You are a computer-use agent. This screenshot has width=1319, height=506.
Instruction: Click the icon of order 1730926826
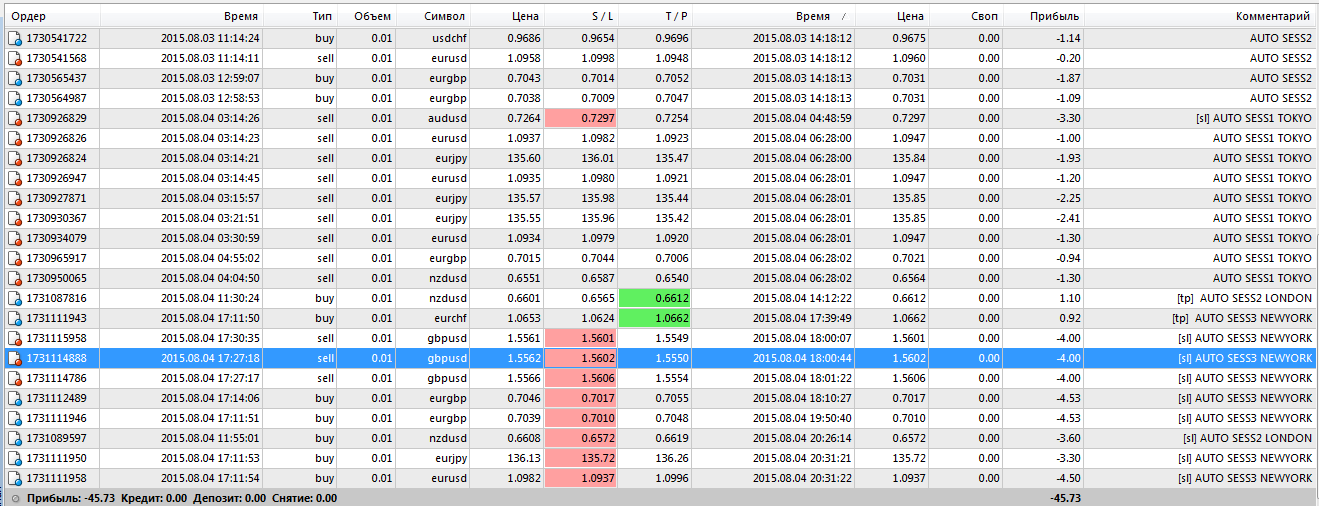[15, 138]
